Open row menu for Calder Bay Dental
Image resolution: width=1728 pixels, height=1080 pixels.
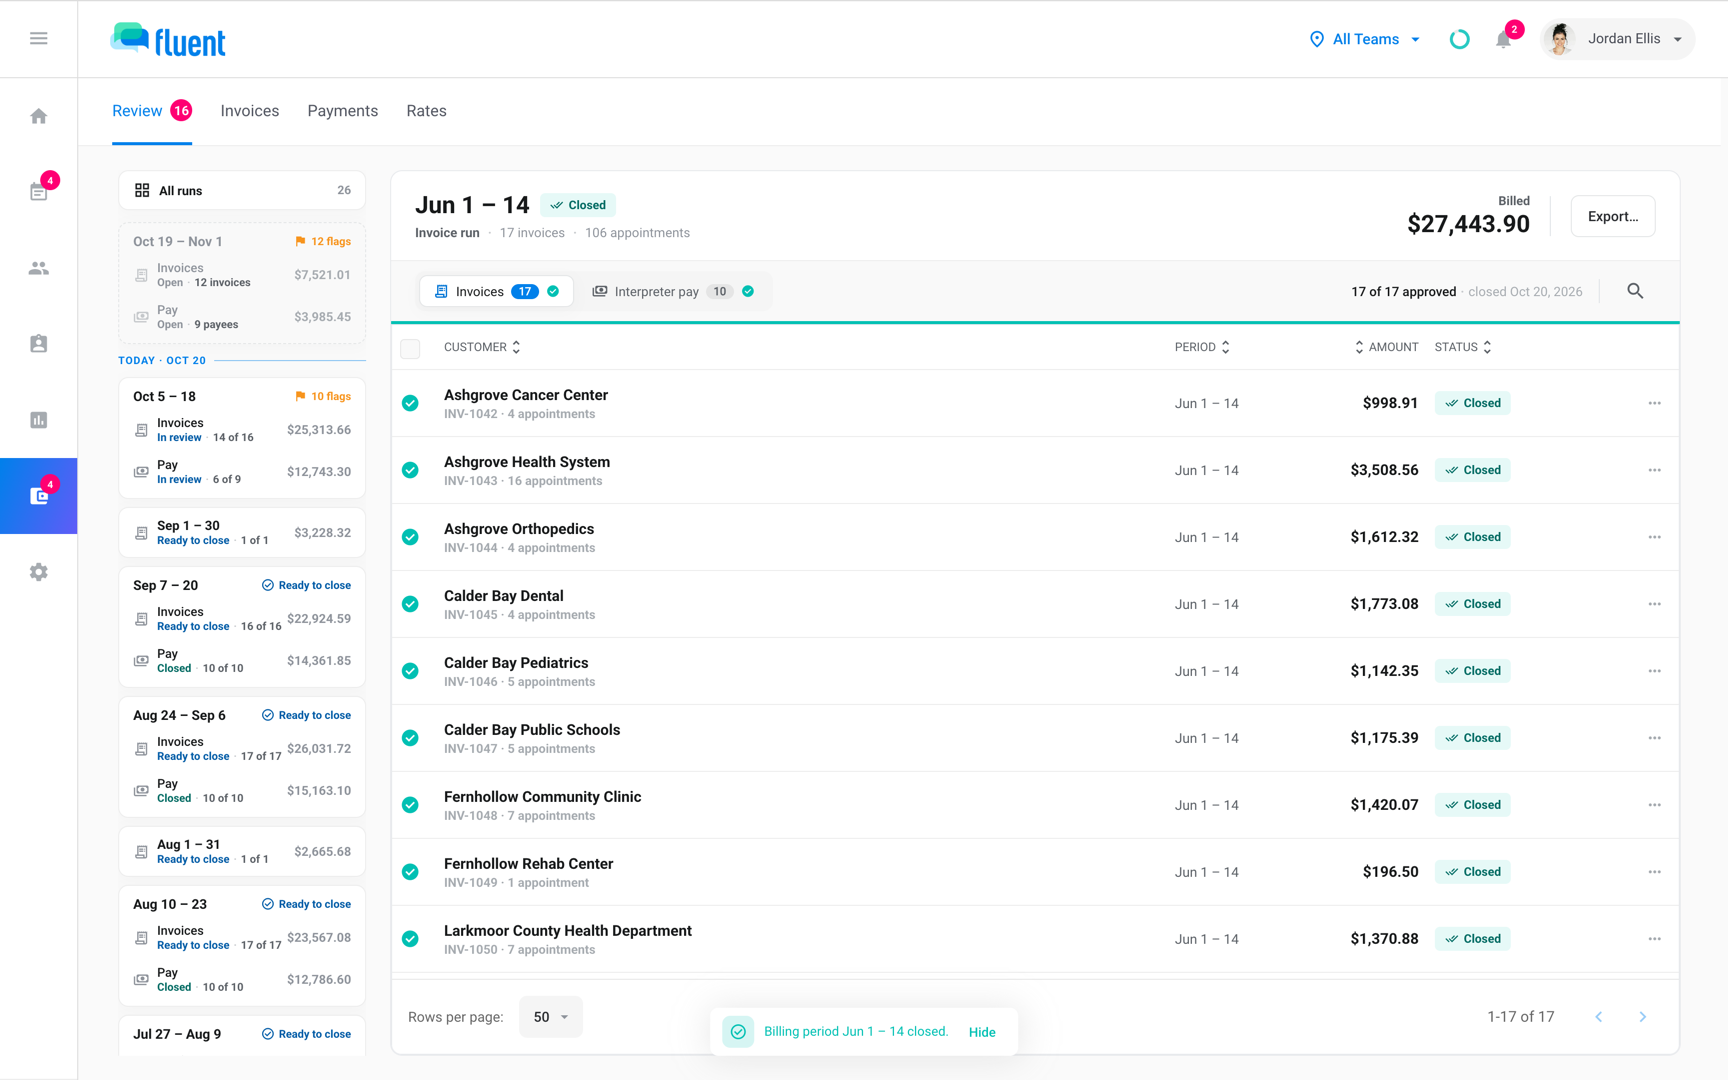(x=1654, y=604)
